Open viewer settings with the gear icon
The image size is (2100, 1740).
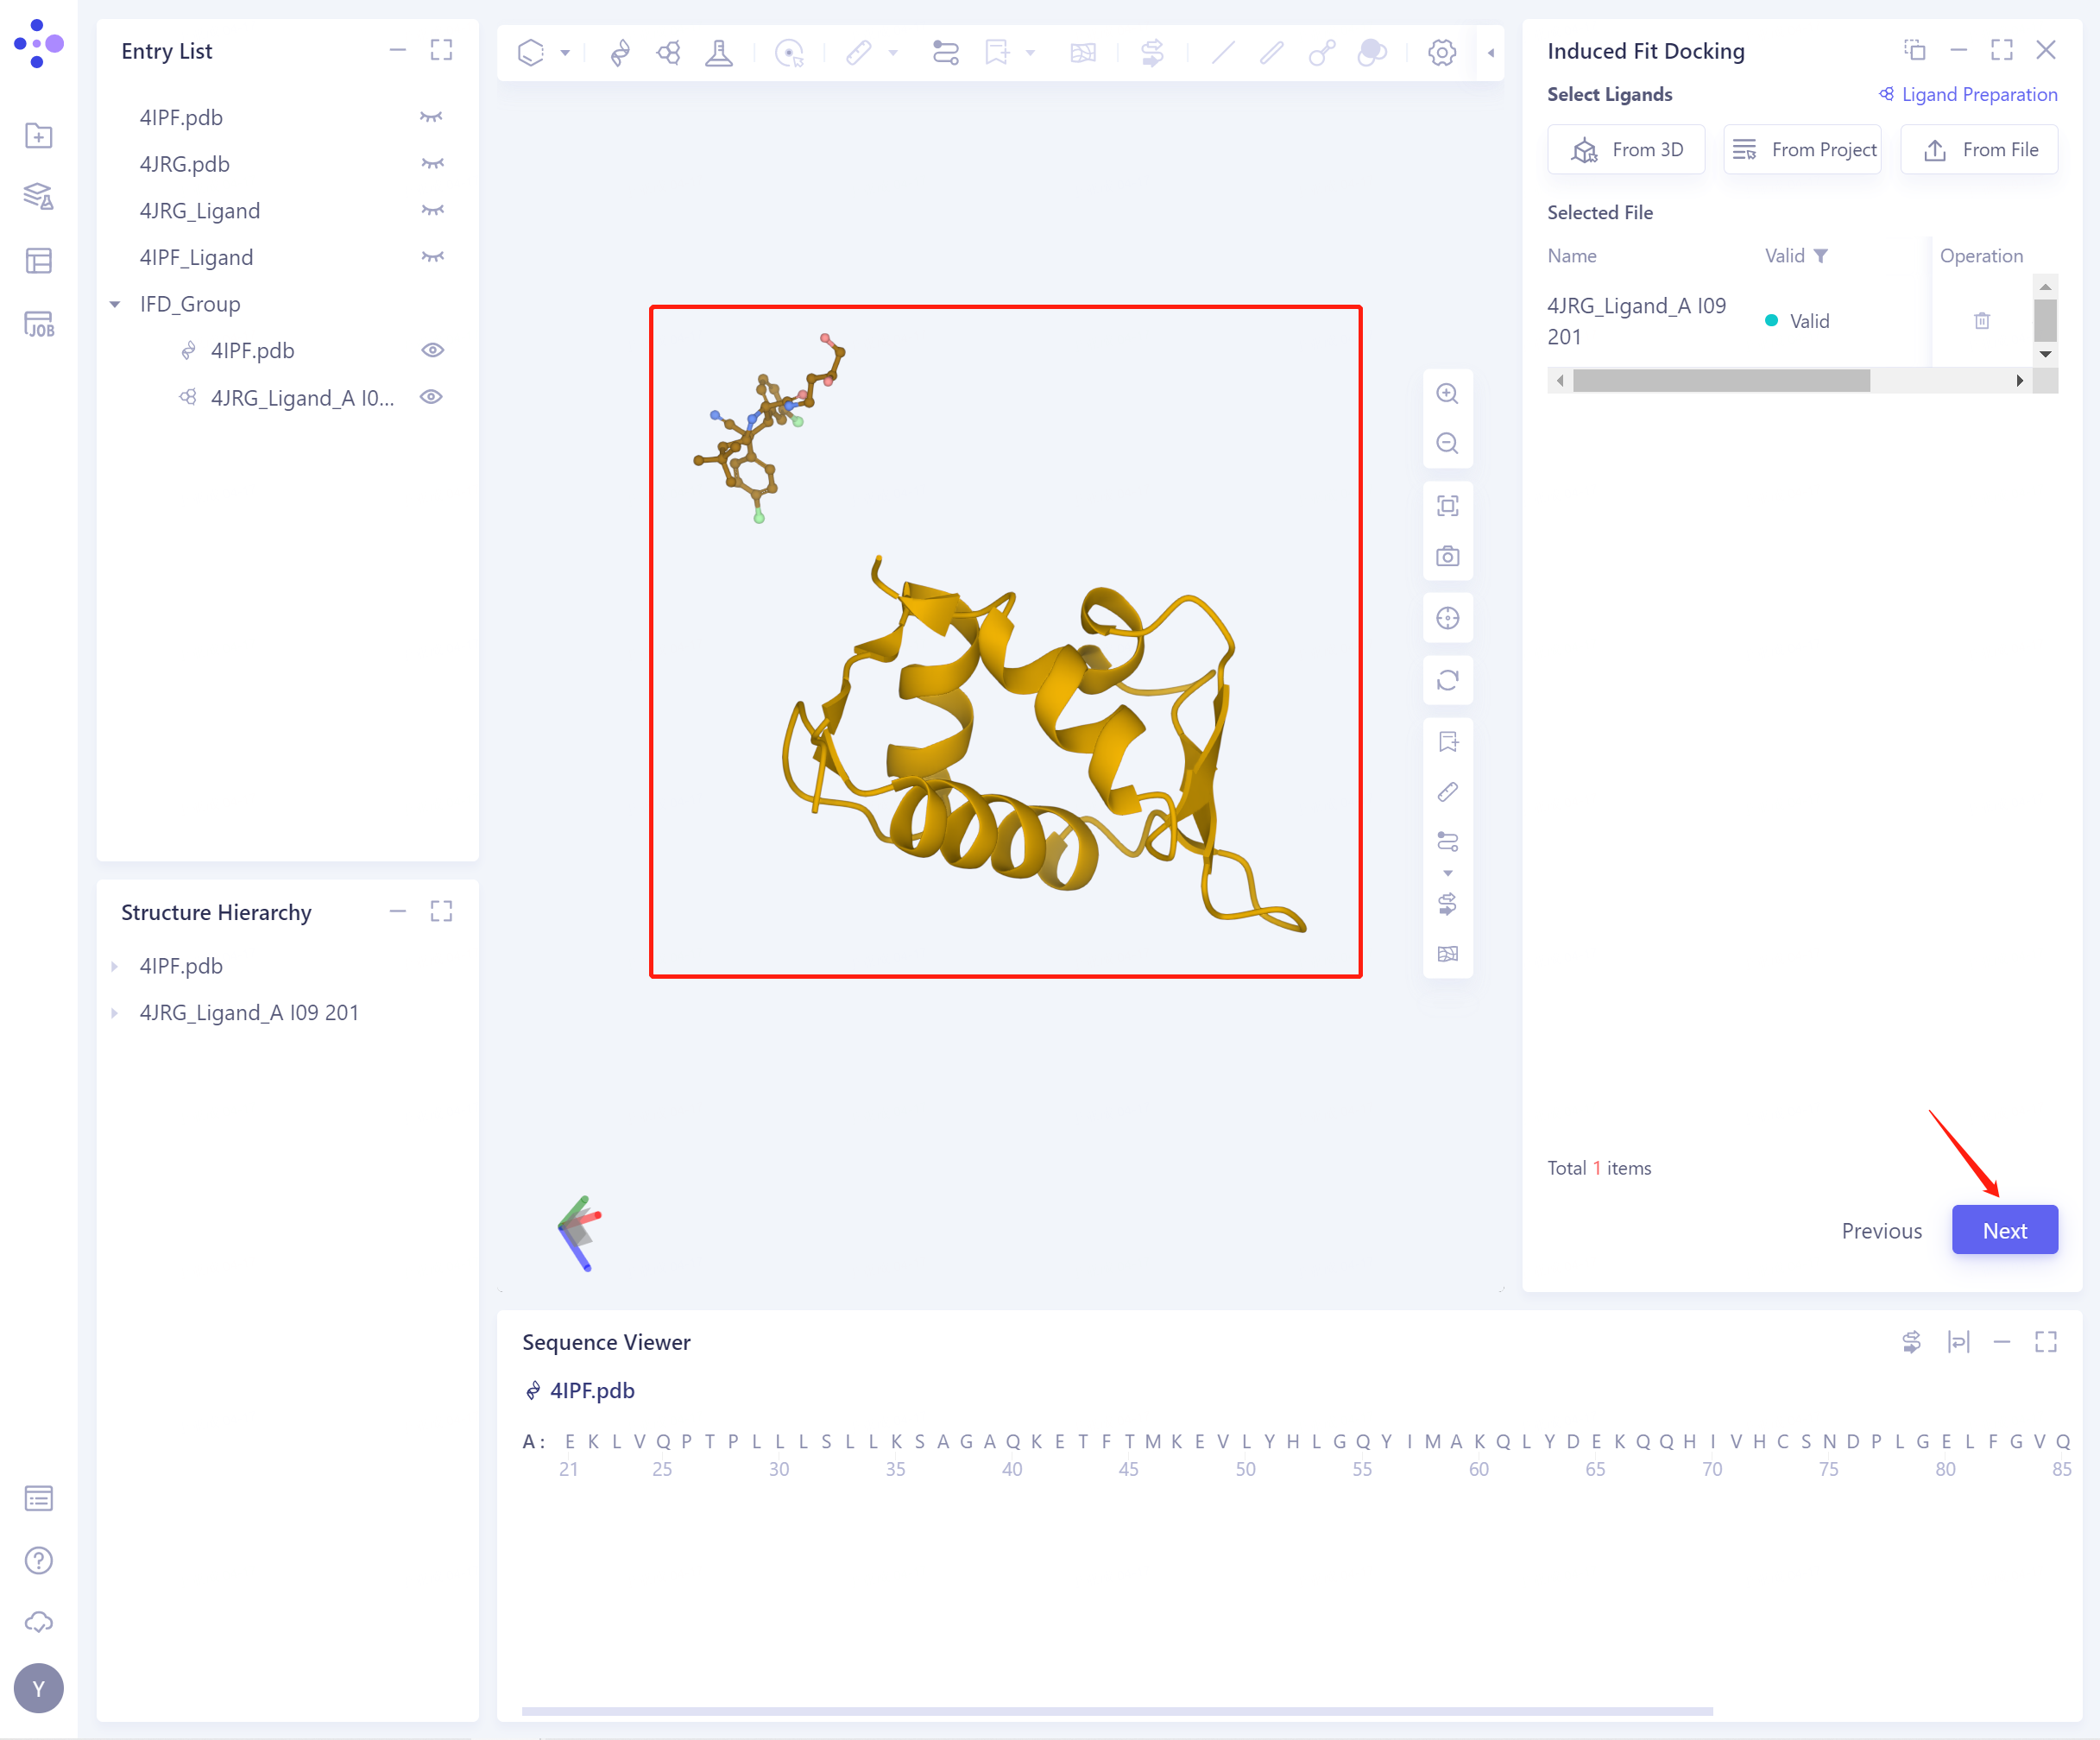(1442, 52)
